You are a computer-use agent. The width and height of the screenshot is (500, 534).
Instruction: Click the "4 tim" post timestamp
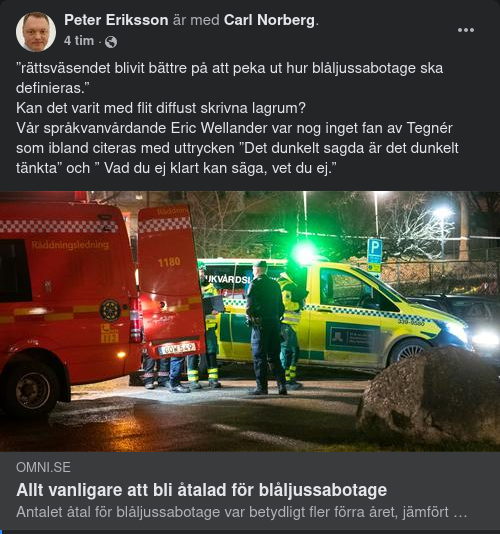(79, 41)
